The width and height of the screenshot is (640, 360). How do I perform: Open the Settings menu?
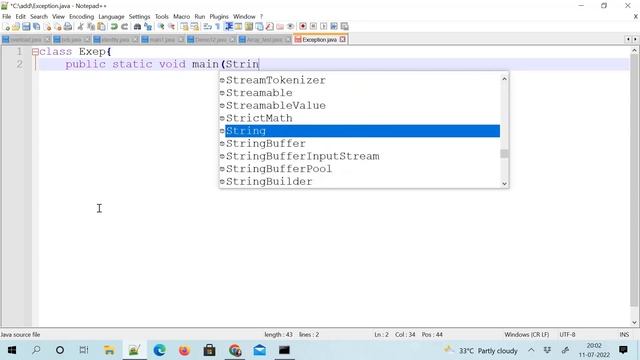[139, 17]
